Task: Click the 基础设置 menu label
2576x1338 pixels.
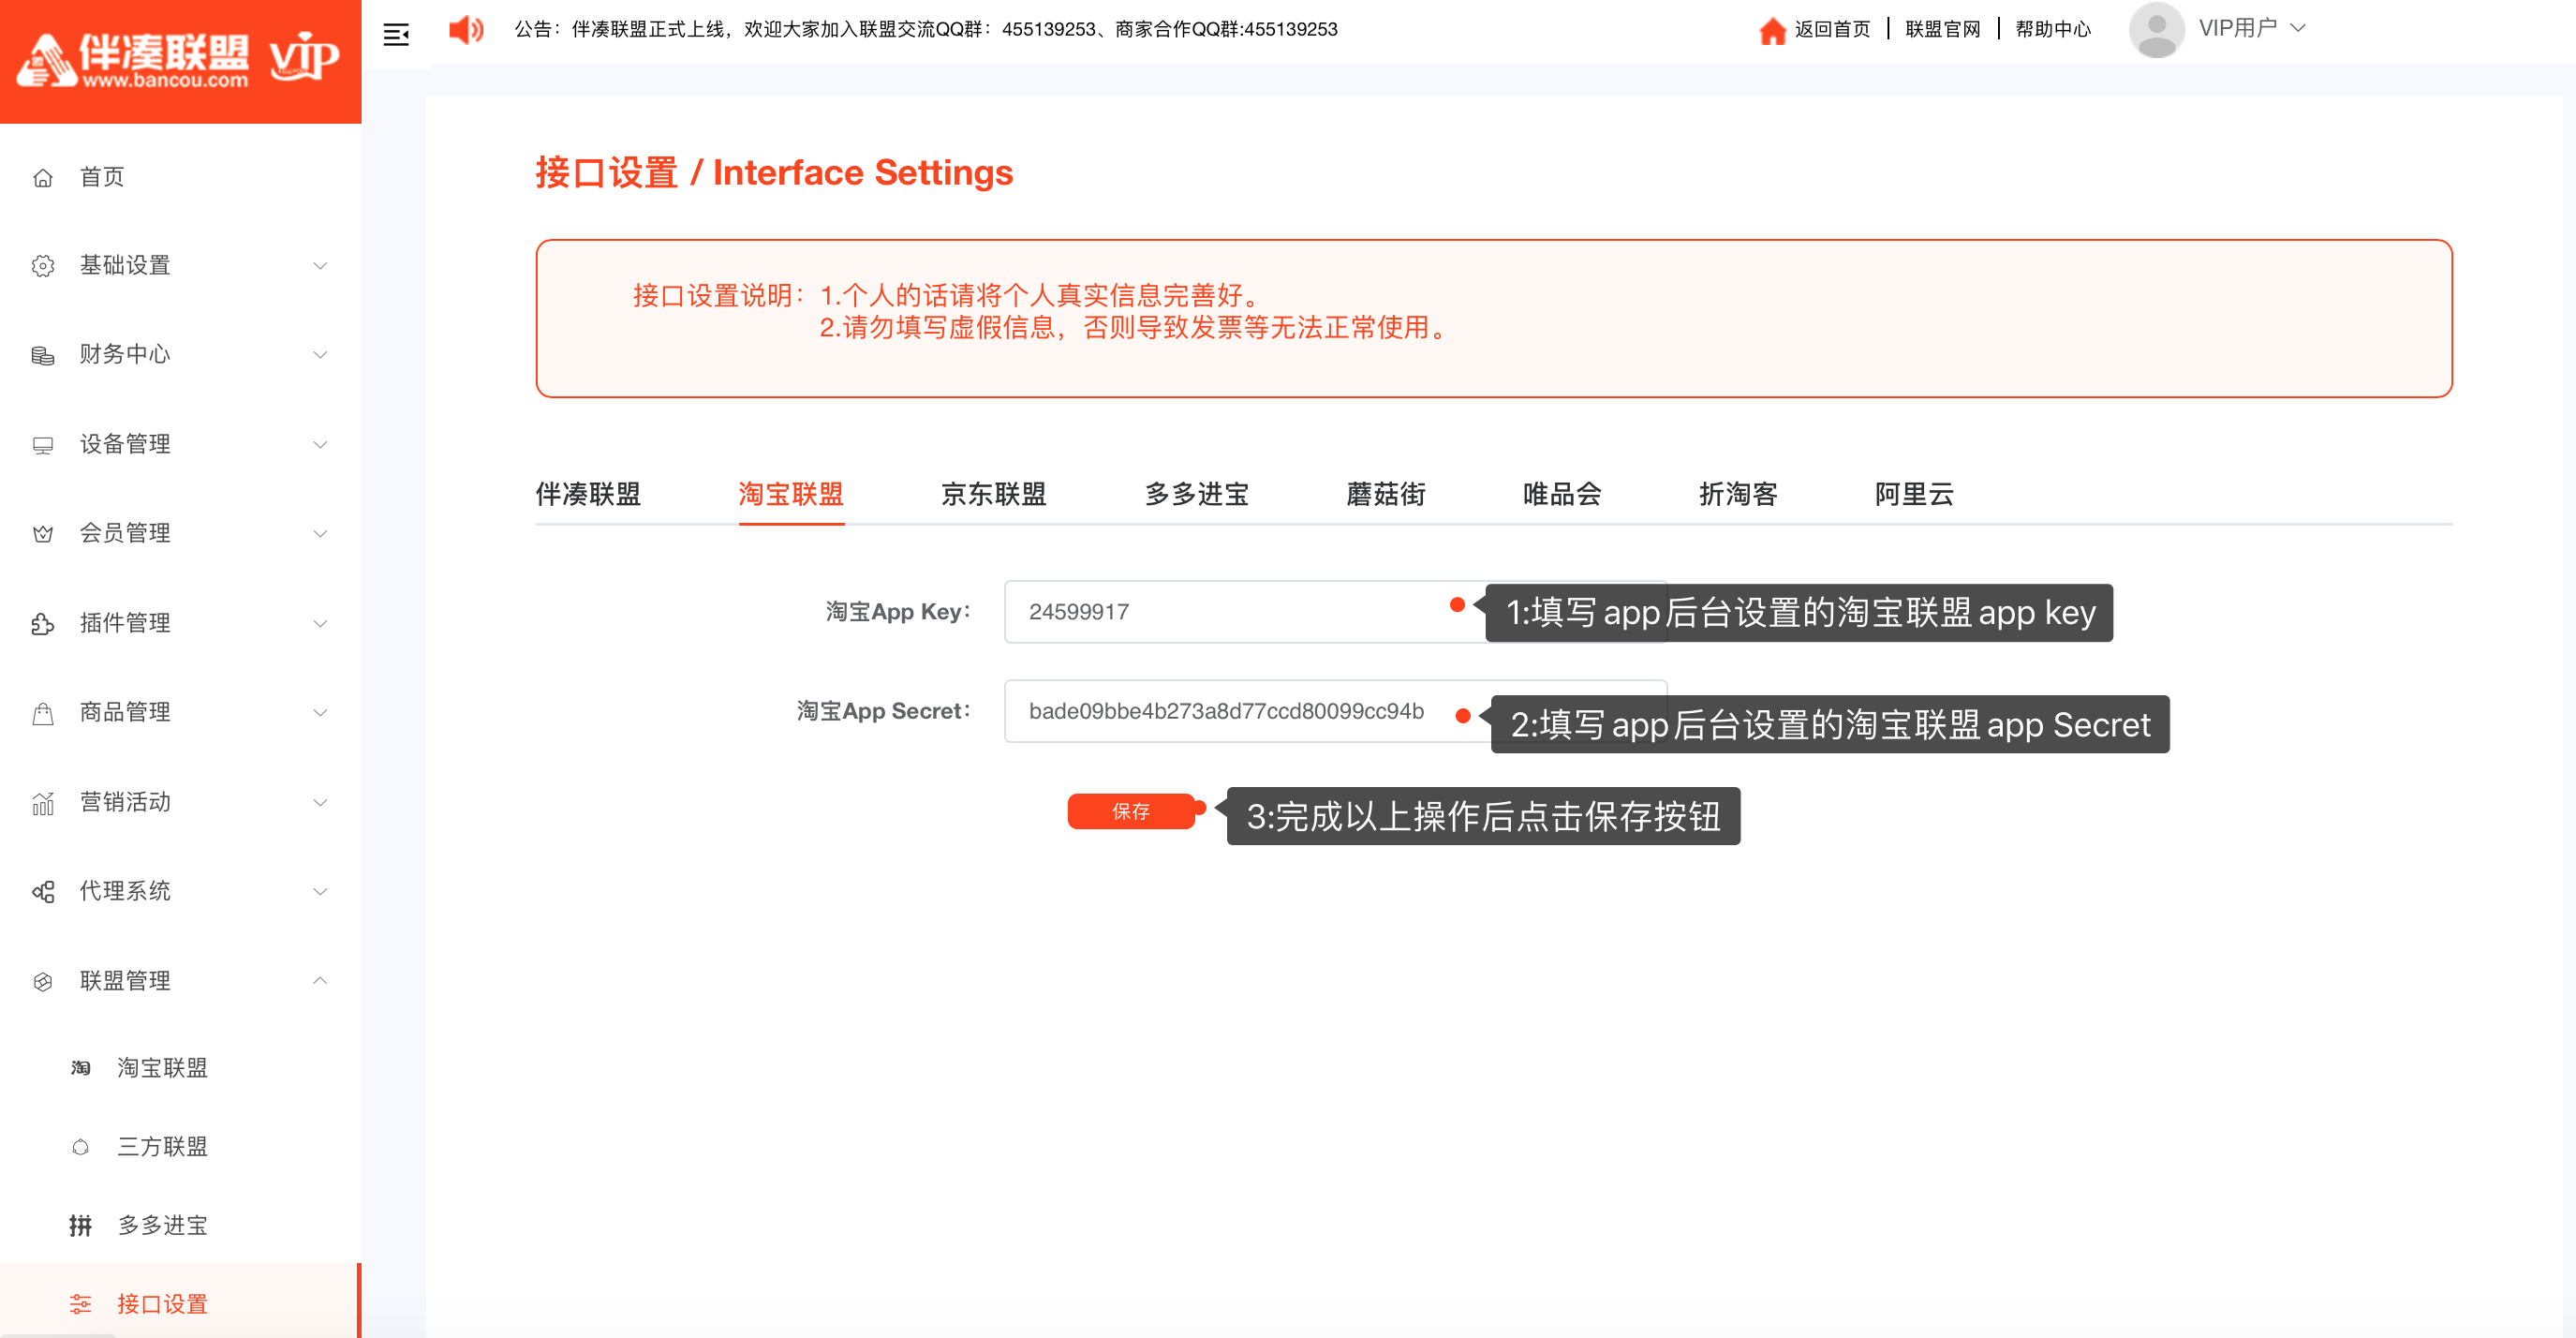Action: coord(125,266)
